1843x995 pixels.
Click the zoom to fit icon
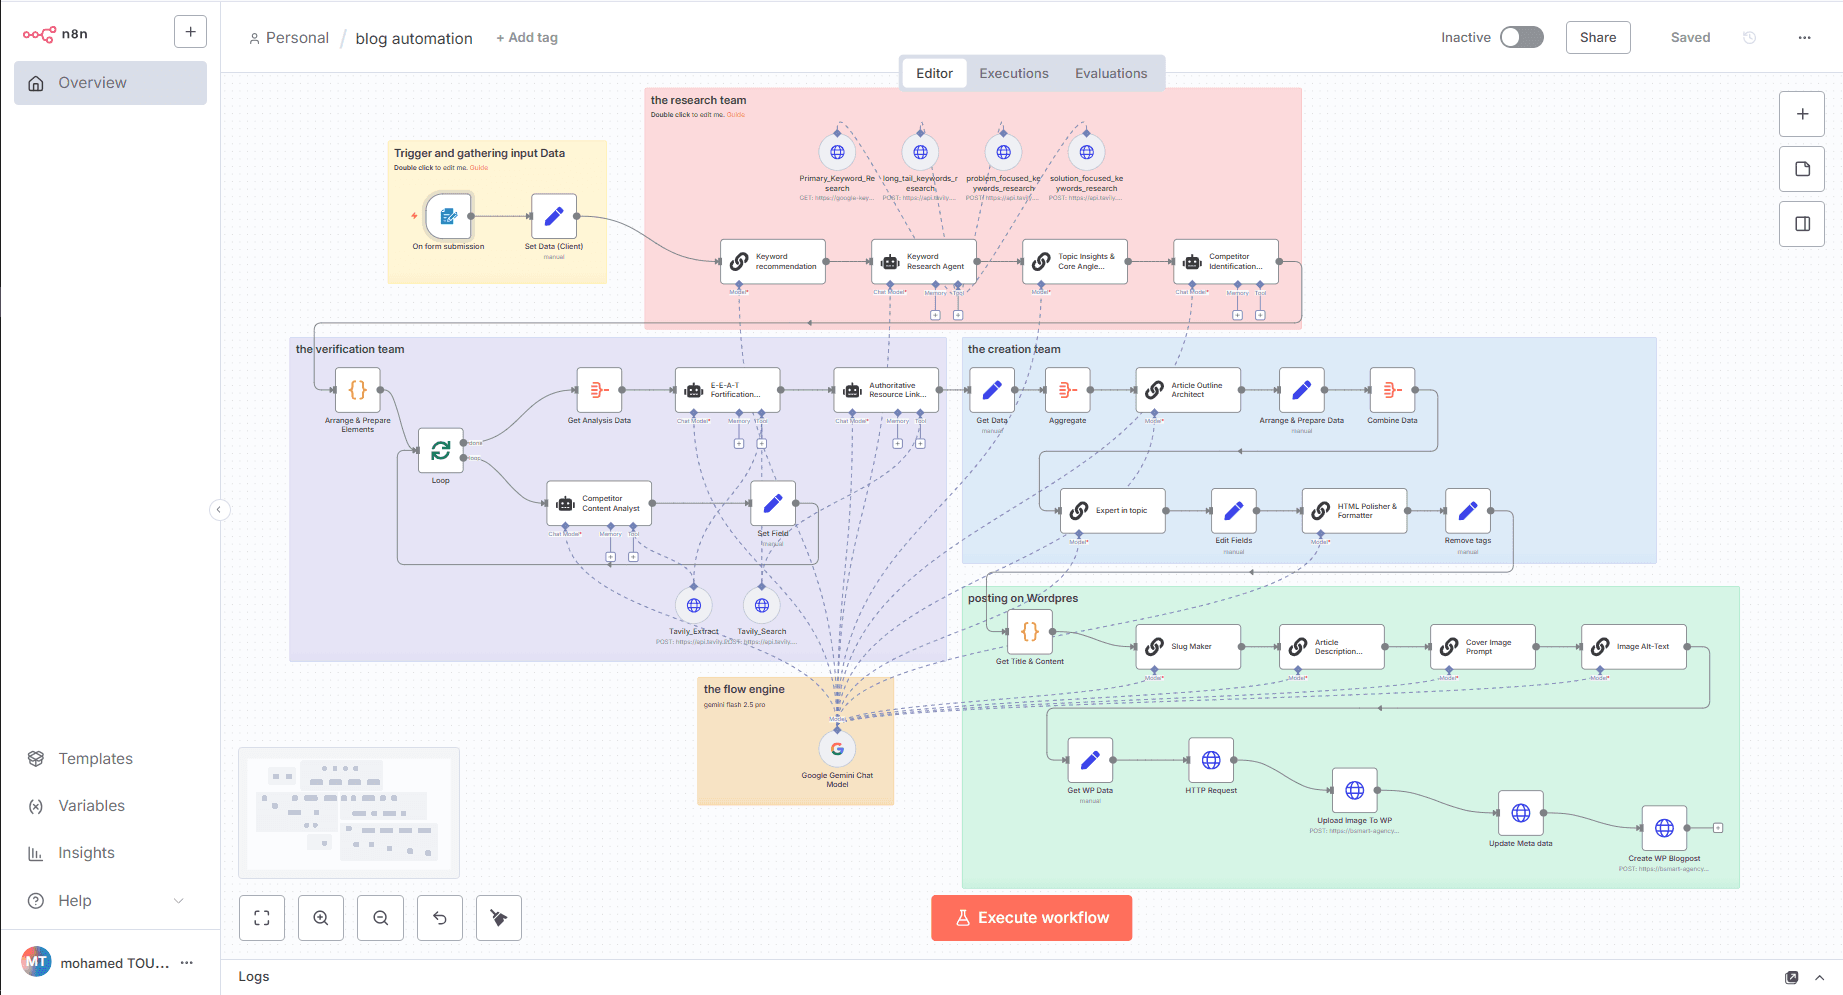click(262, 918)
